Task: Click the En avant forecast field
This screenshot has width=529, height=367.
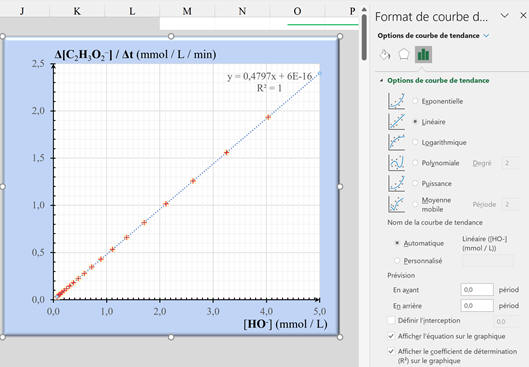Action: click(477, 290)
